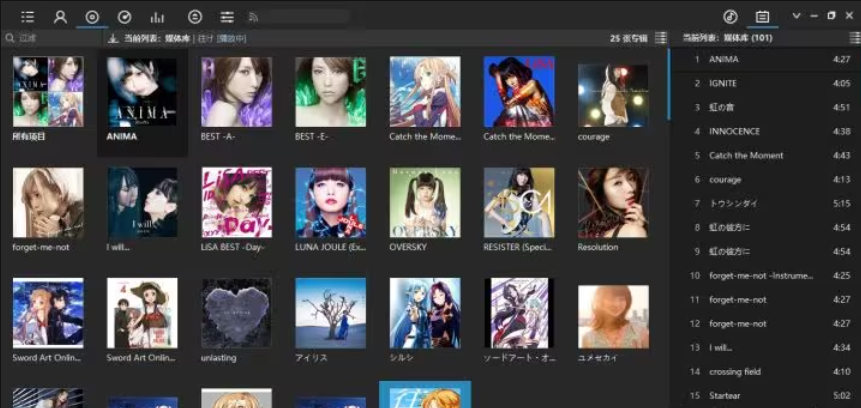The height and width of the screenshot is (408, 861).
Task: Expand the chevron dropdown near window controls
Action: click(796, 16)
